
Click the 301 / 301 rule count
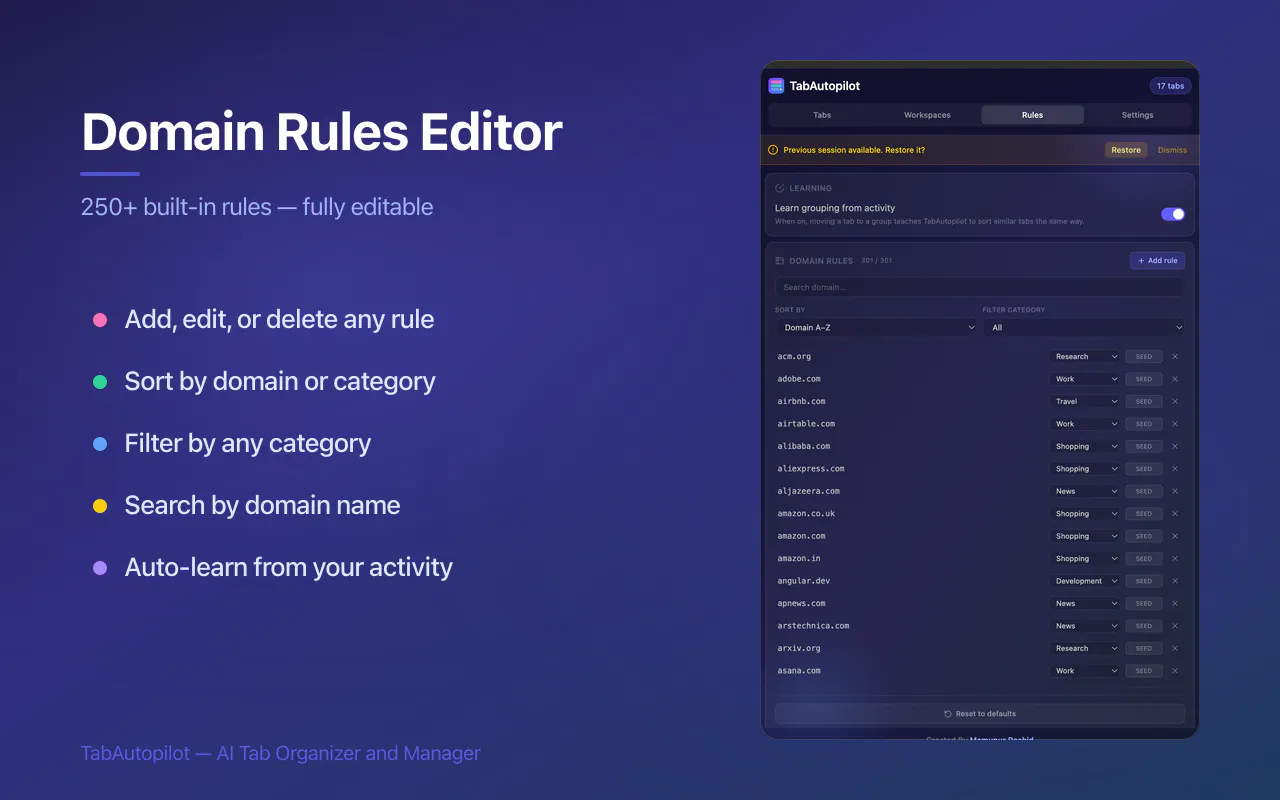click(x=877, y=261)
